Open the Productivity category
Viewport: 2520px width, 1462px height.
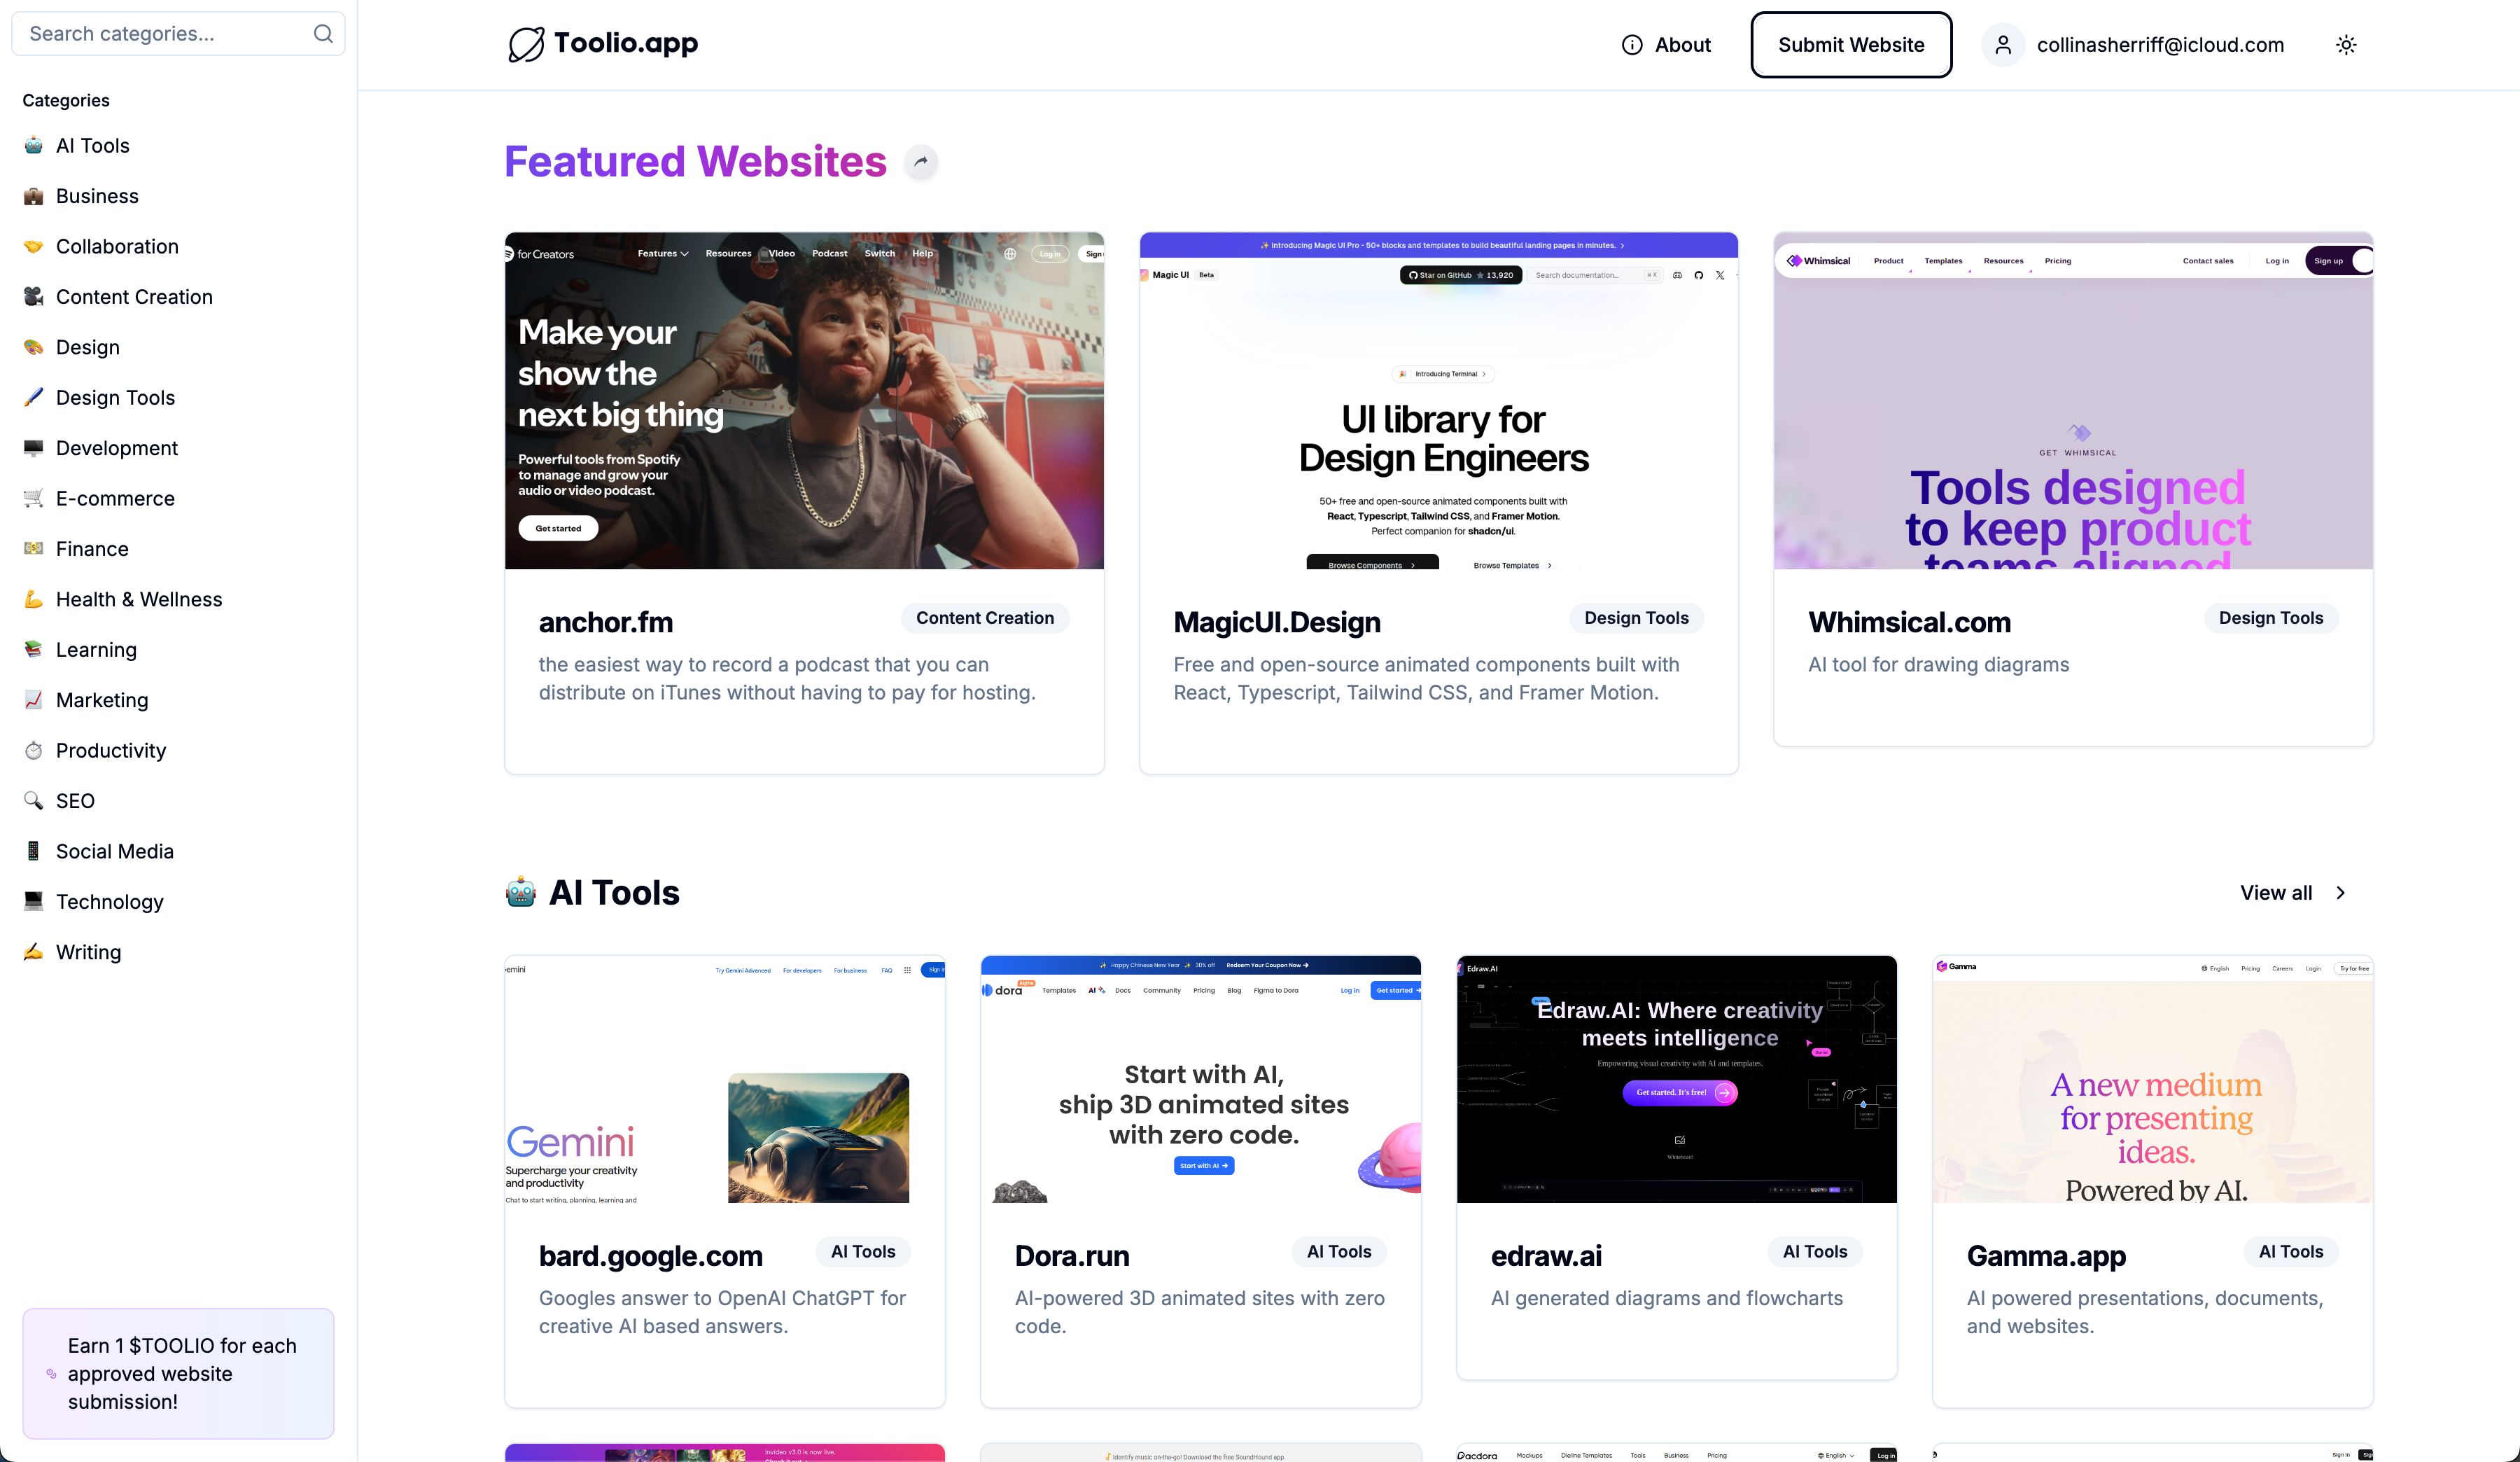(x=111, y=750)
